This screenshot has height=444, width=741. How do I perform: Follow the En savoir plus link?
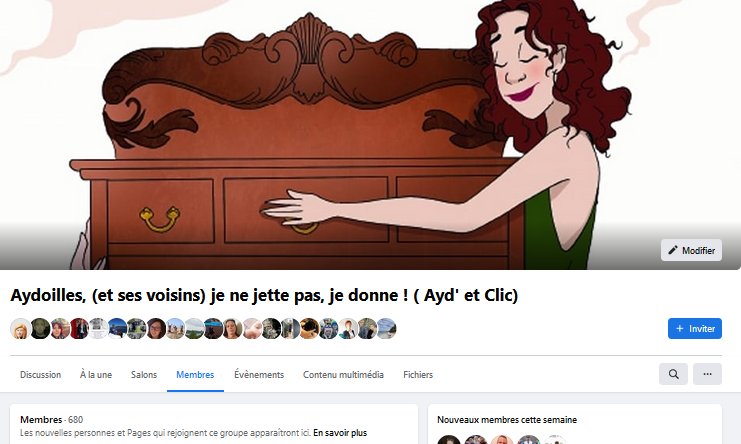pyautogui.click(x=340, y=433)
